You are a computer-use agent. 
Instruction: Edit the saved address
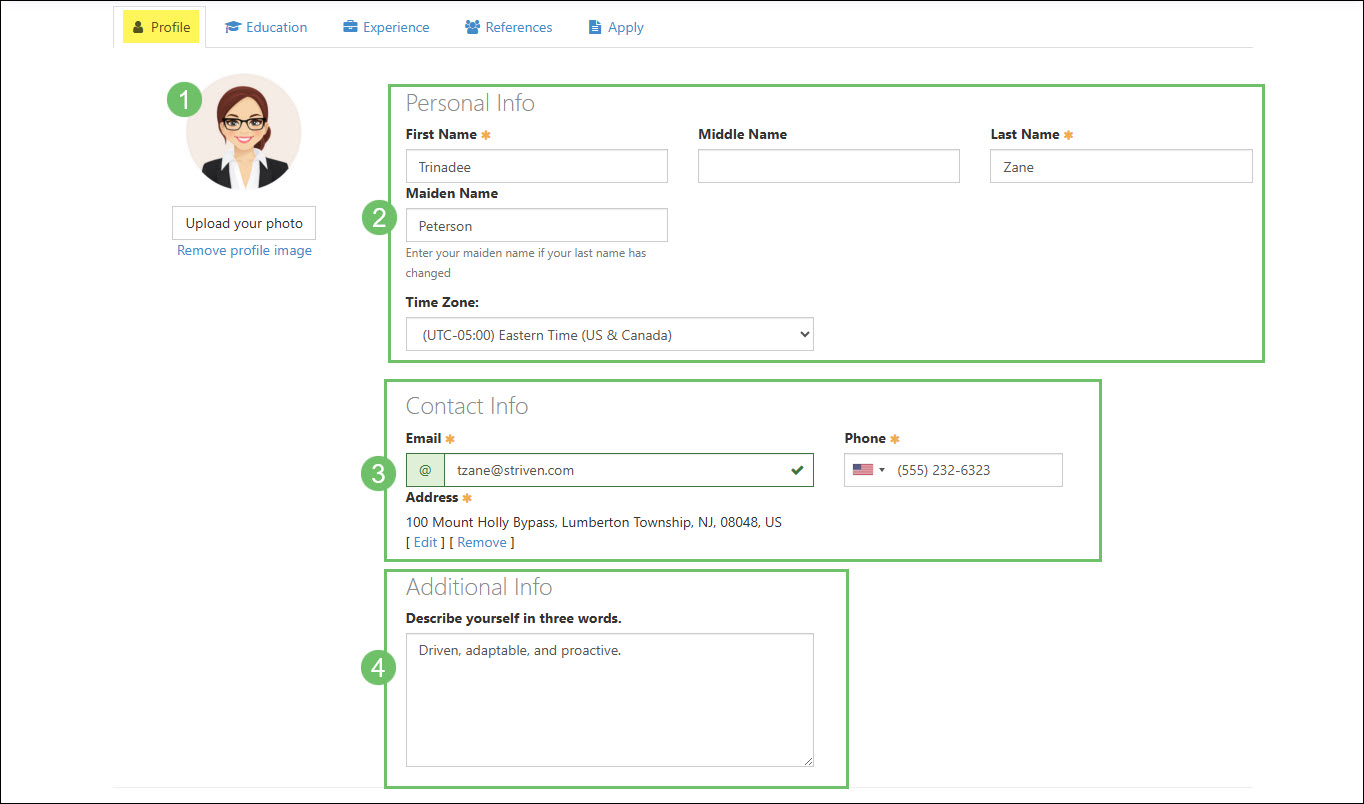pos(425,542)
